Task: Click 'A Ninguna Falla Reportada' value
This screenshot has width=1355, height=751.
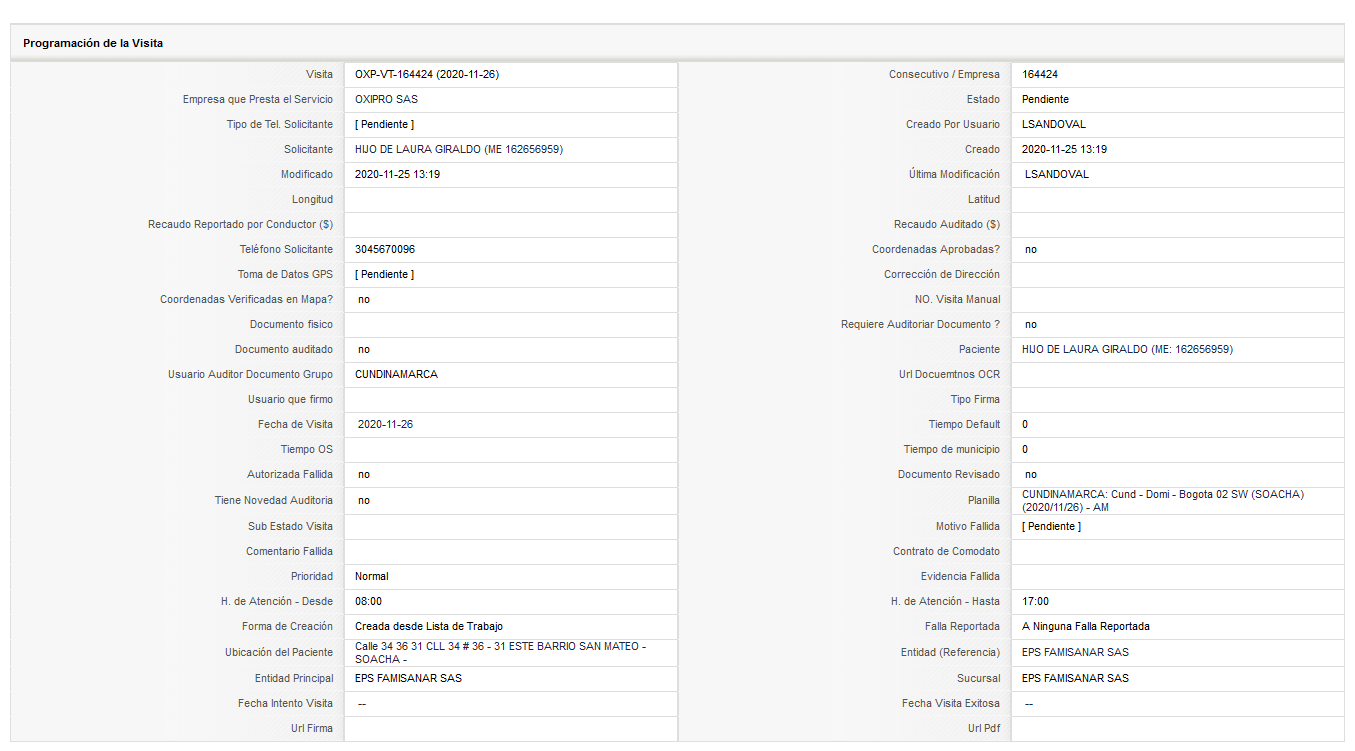Action: tap(1086, 627)
